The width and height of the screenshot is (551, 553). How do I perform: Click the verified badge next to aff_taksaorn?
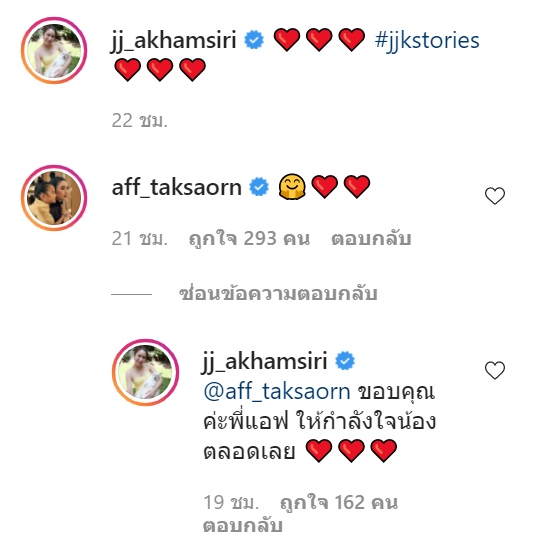pyautogui.click(x=259, y=187)
